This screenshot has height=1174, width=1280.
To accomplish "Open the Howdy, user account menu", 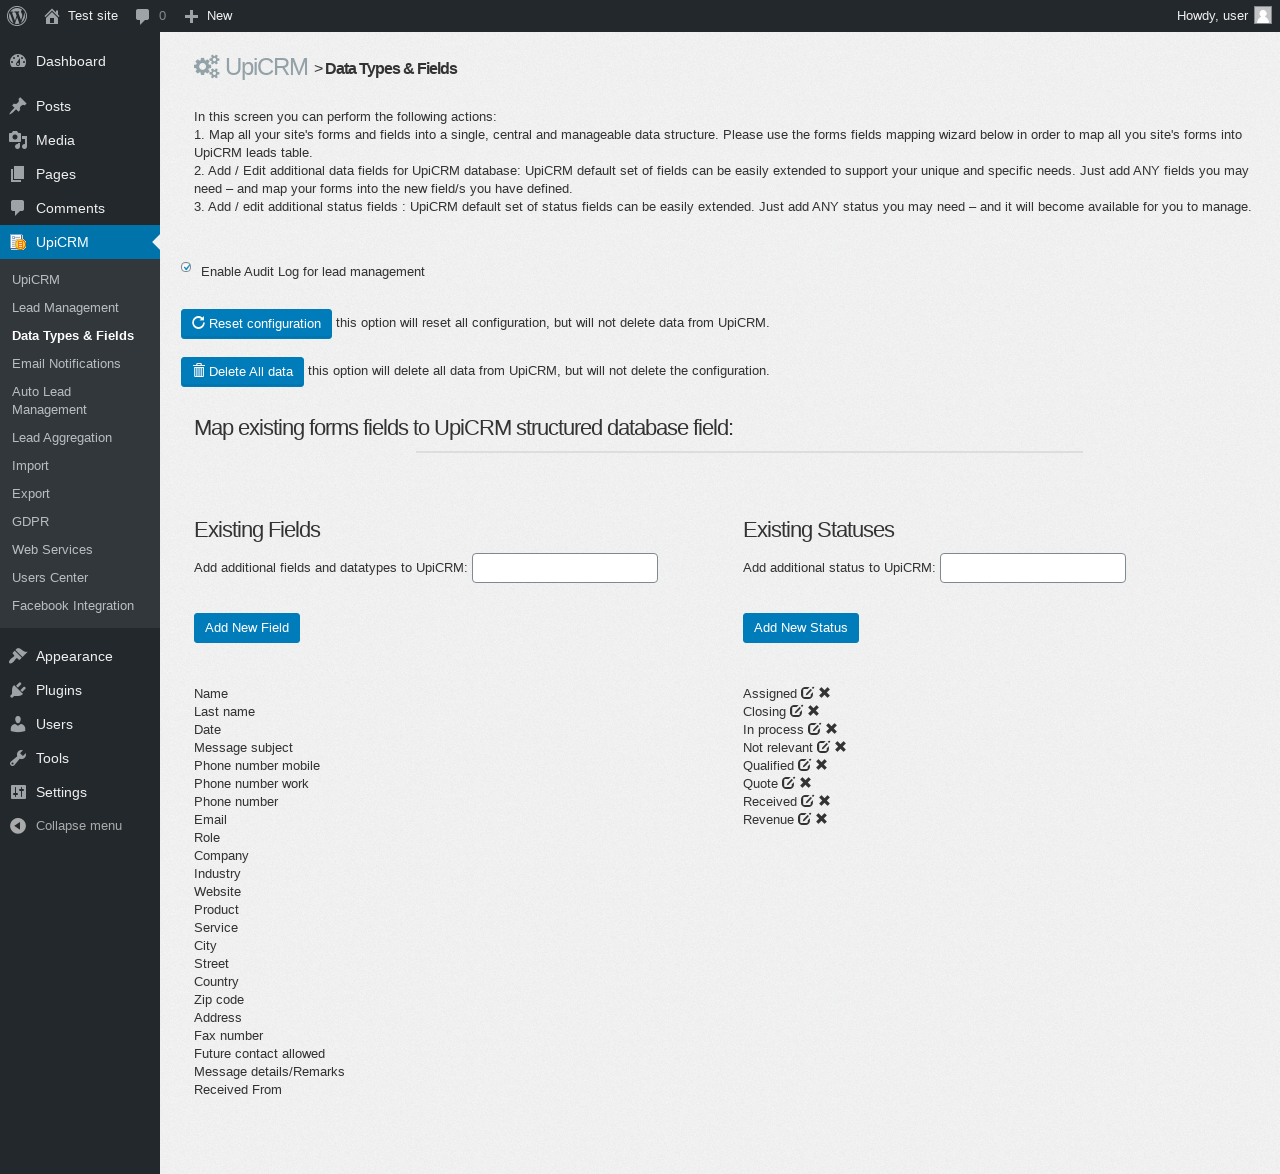I will 1224,16.
